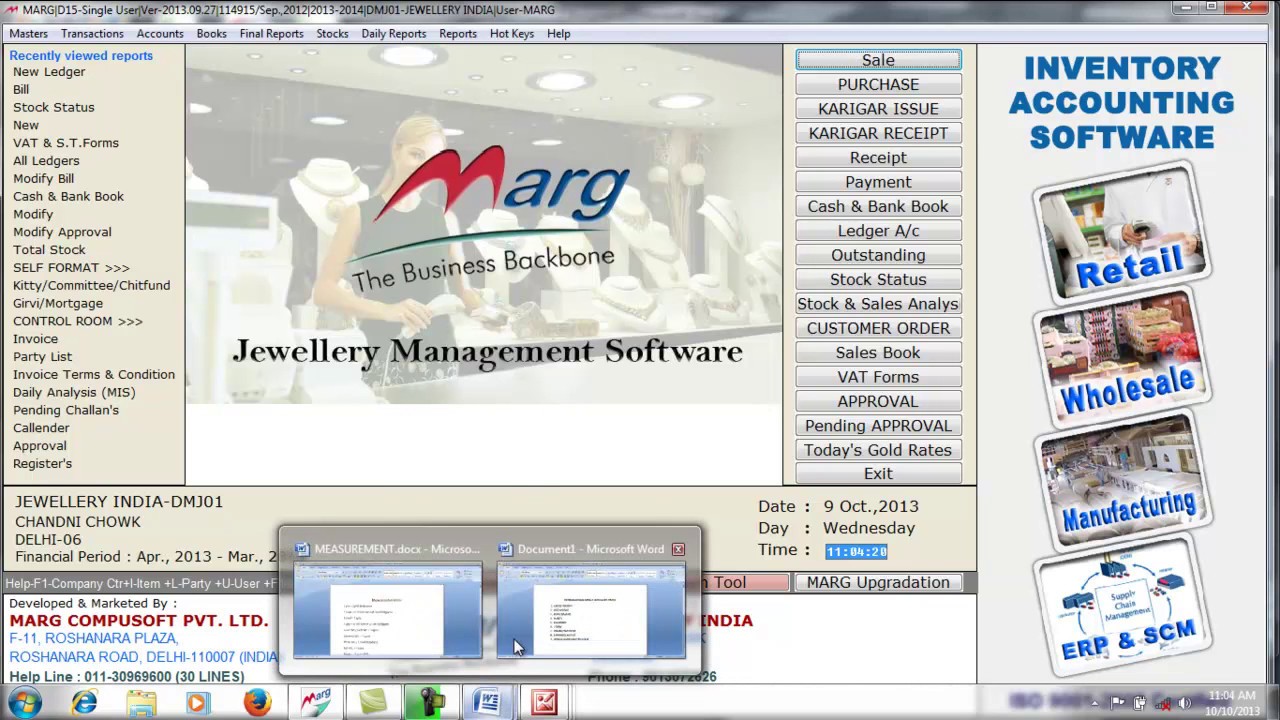
Task: Open Daily Analysis (MIS) link
Action: [74, 392]
